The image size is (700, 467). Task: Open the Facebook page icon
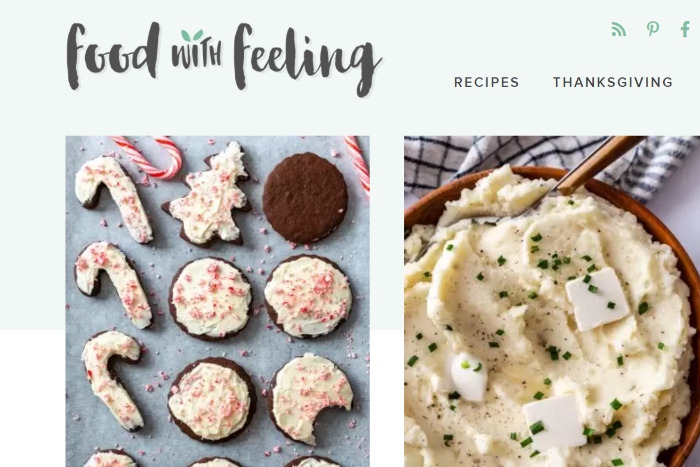(x=685, y=29)
